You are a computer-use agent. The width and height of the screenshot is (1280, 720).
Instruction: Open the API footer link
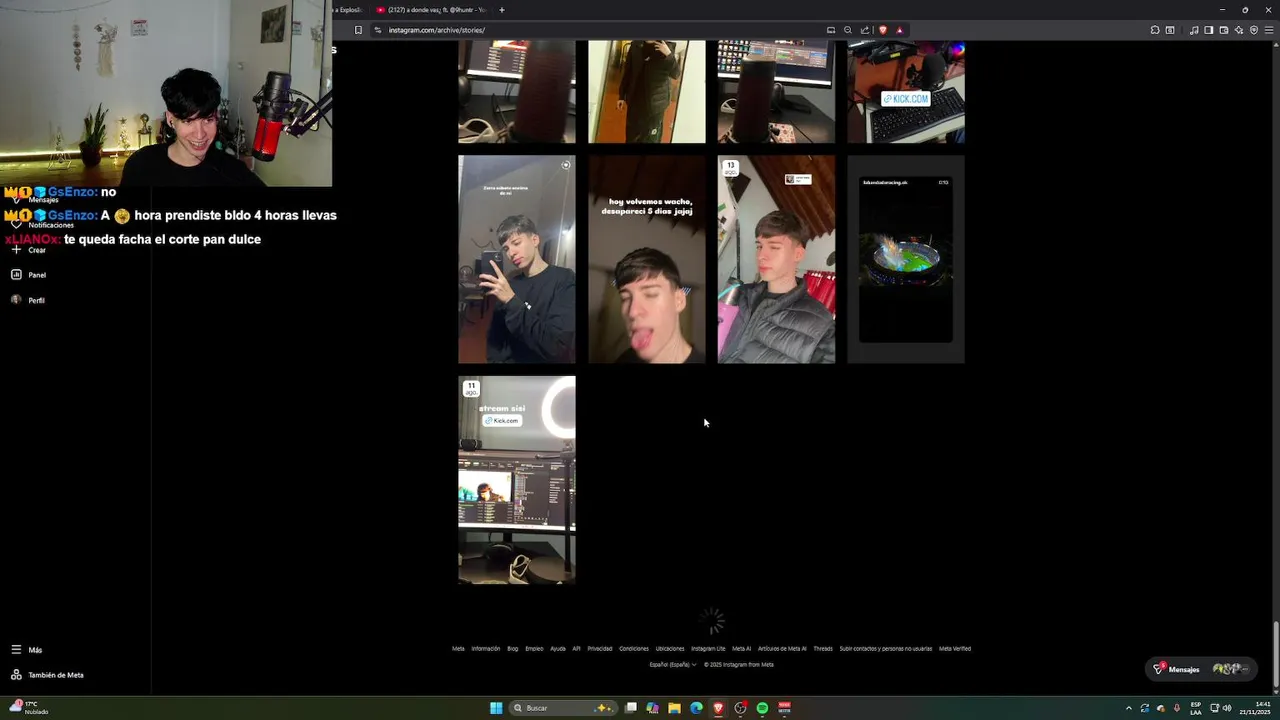[576, 649]
